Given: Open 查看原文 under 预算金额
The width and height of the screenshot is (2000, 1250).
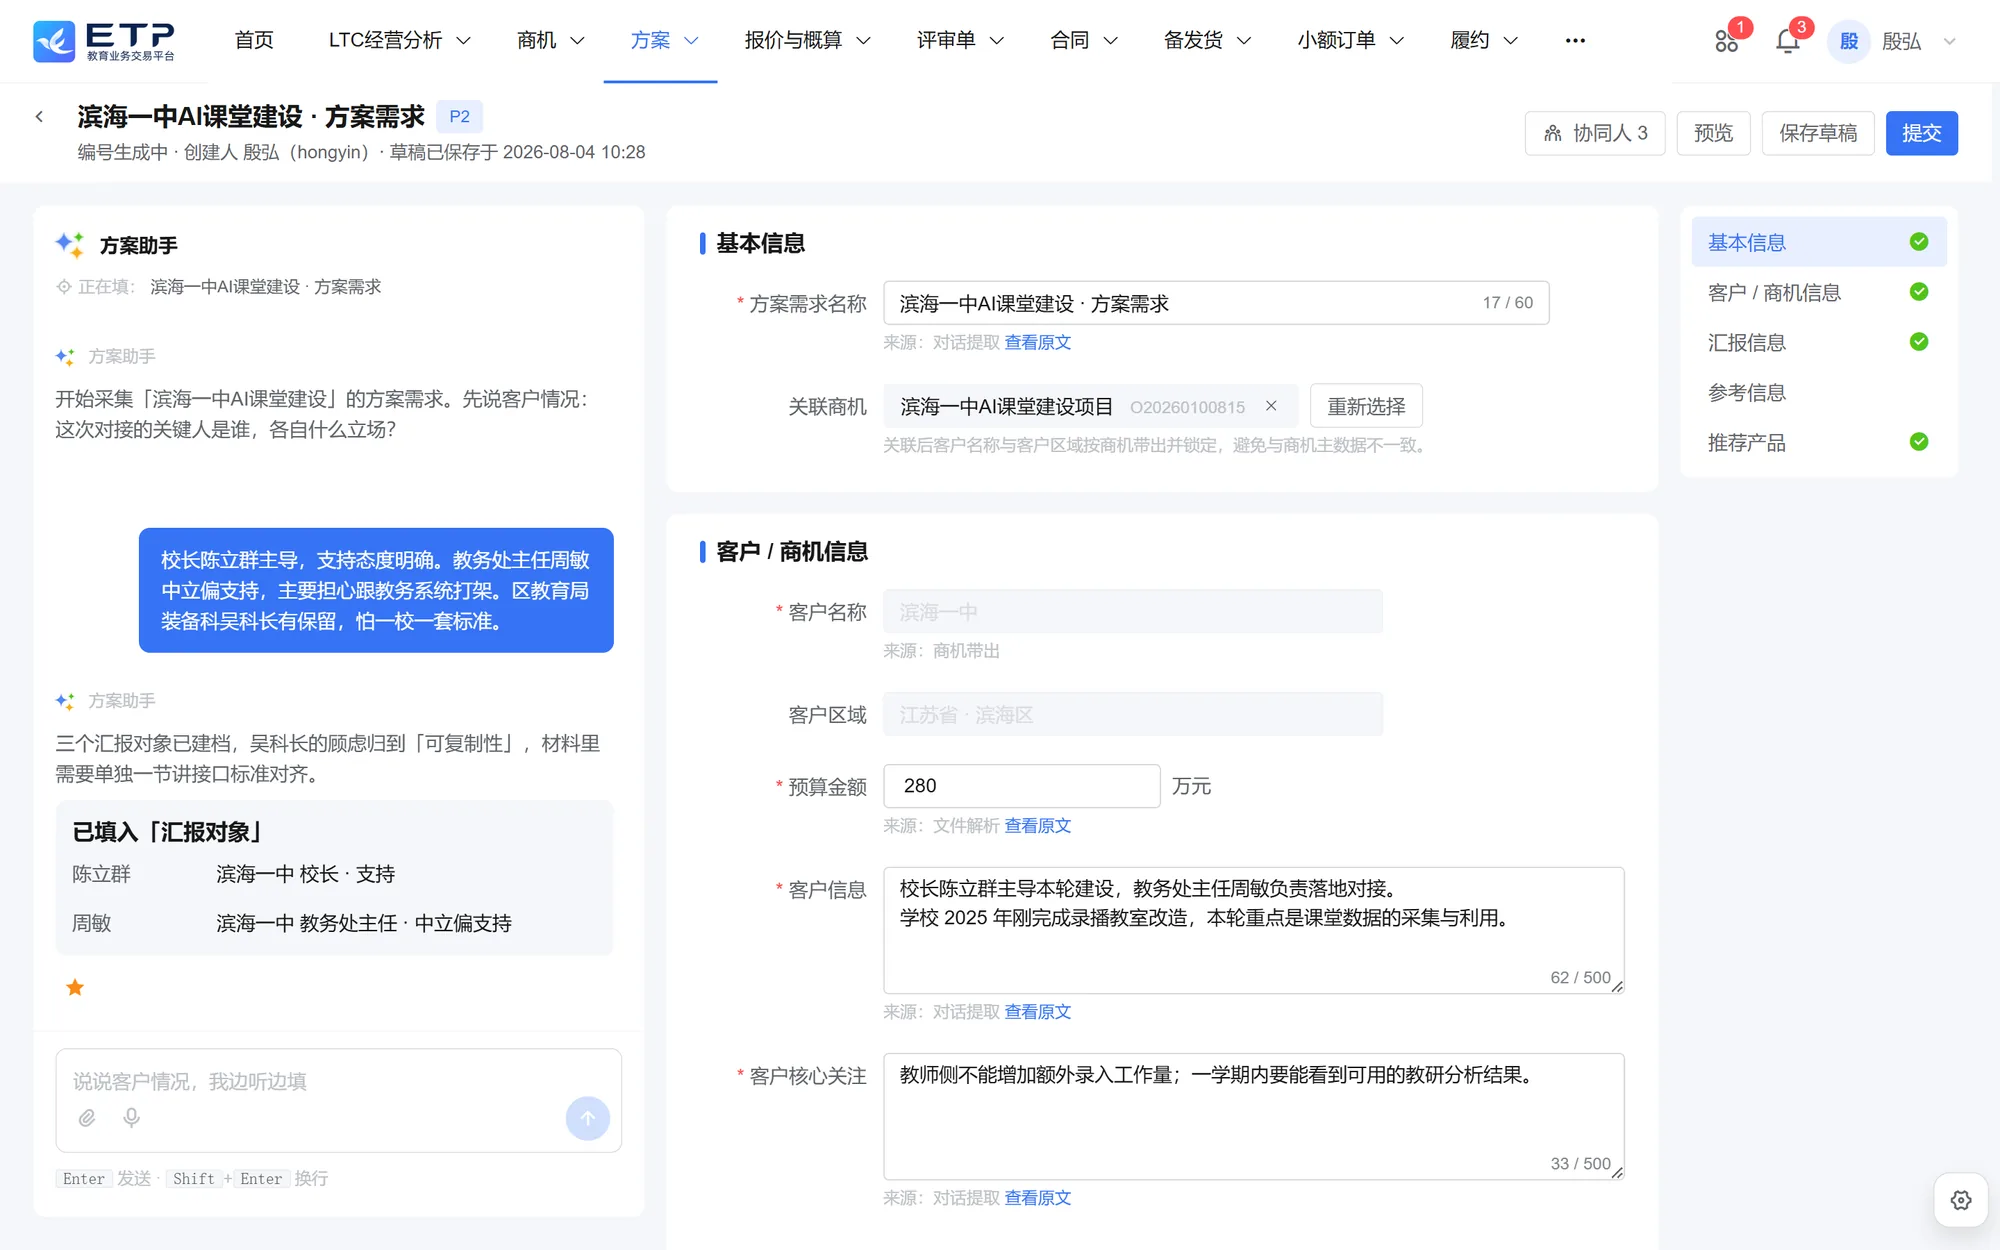Looking at the screenshot, I should 1037,825.
